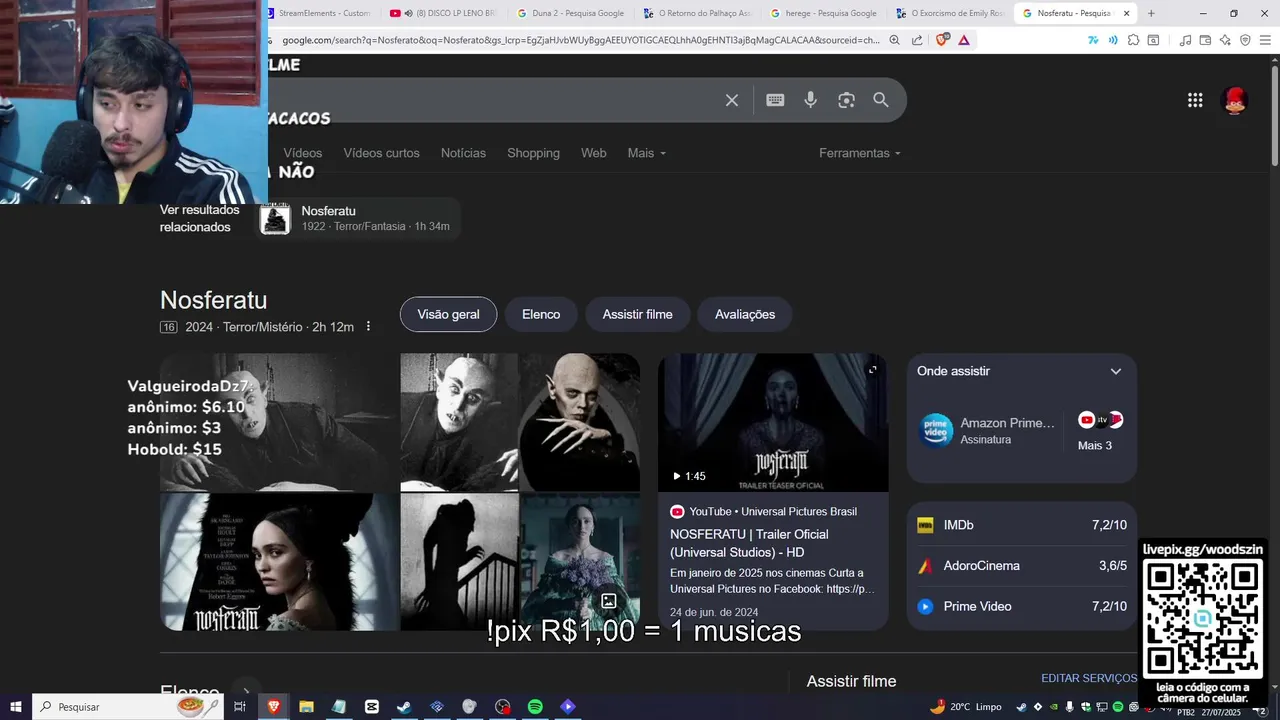The height and width of the screenshot is (720, 1280).
Task: Open the Brave hamburger main menu
Action: click(x=1265, y=40)
